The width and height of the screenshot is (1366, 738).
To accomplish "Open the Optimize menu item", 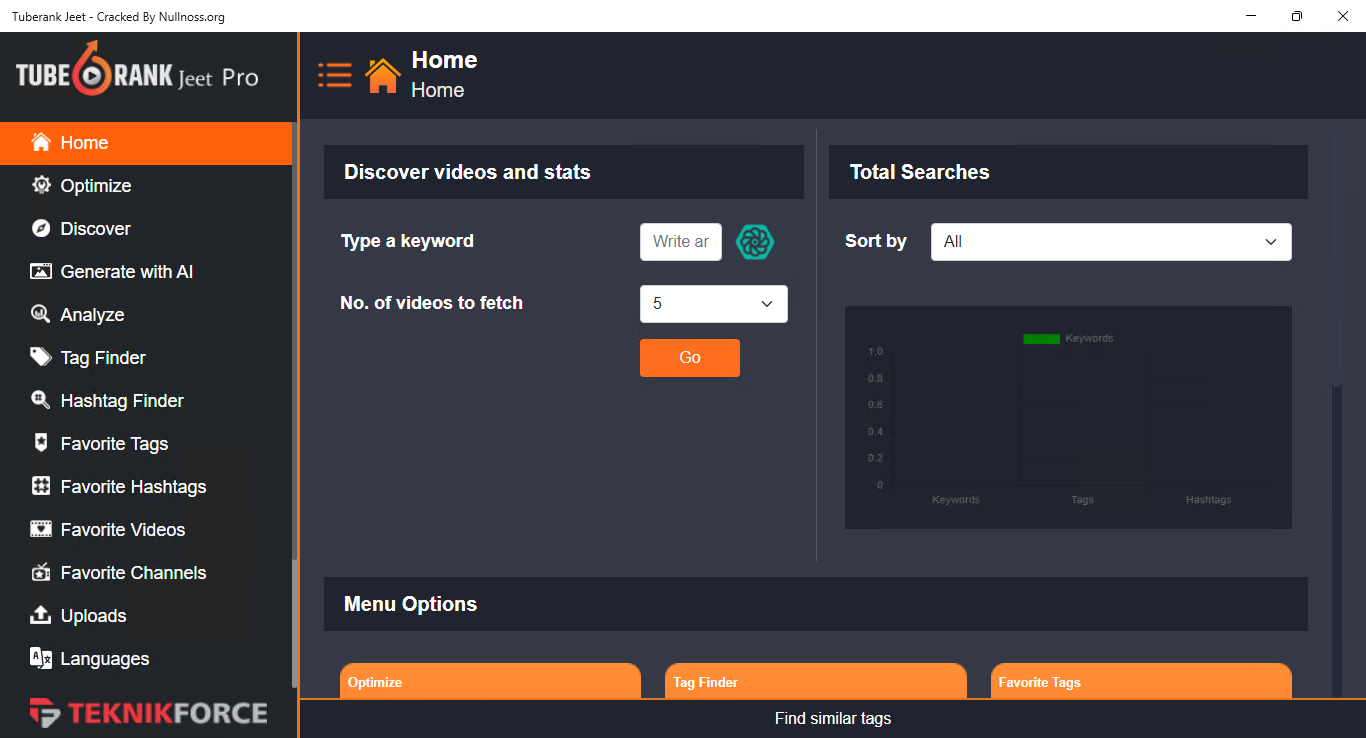I will (146, 186).
